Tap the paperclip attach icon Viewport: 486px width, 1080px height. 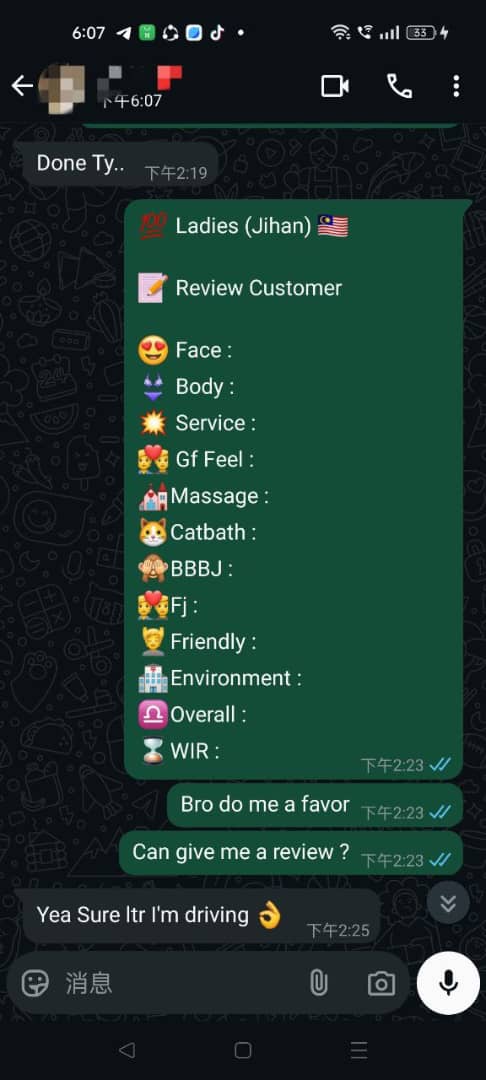pyautogui.click(x=318, y=983)
